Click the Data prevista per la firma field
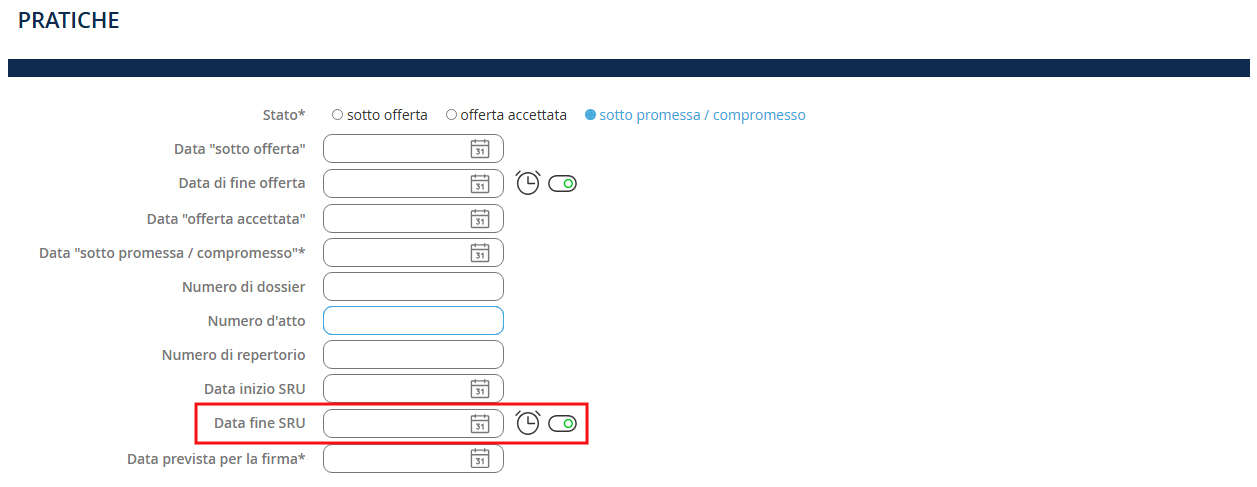 397,458
